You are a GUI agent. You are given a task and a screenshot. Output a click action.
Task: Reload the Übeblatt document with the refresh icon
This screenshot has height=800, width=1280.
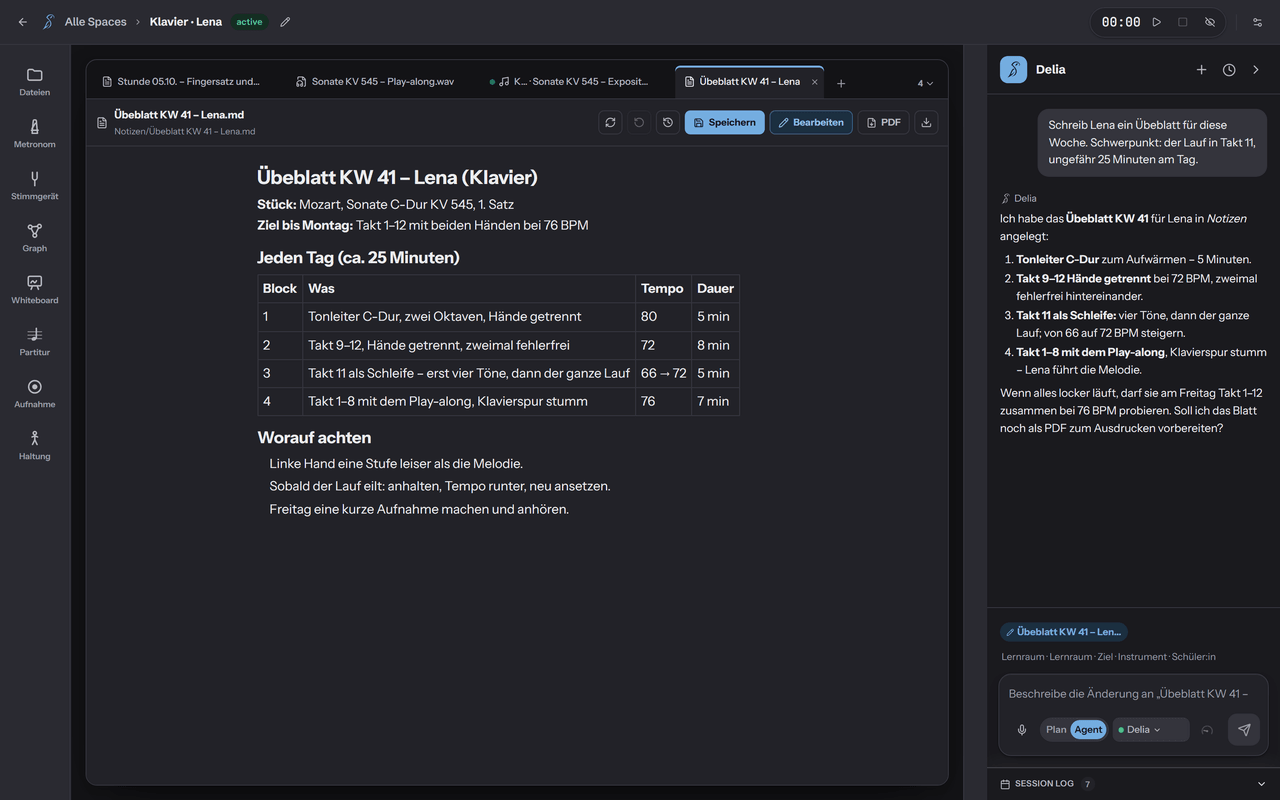pyautogui.click(x=610, y=123)
